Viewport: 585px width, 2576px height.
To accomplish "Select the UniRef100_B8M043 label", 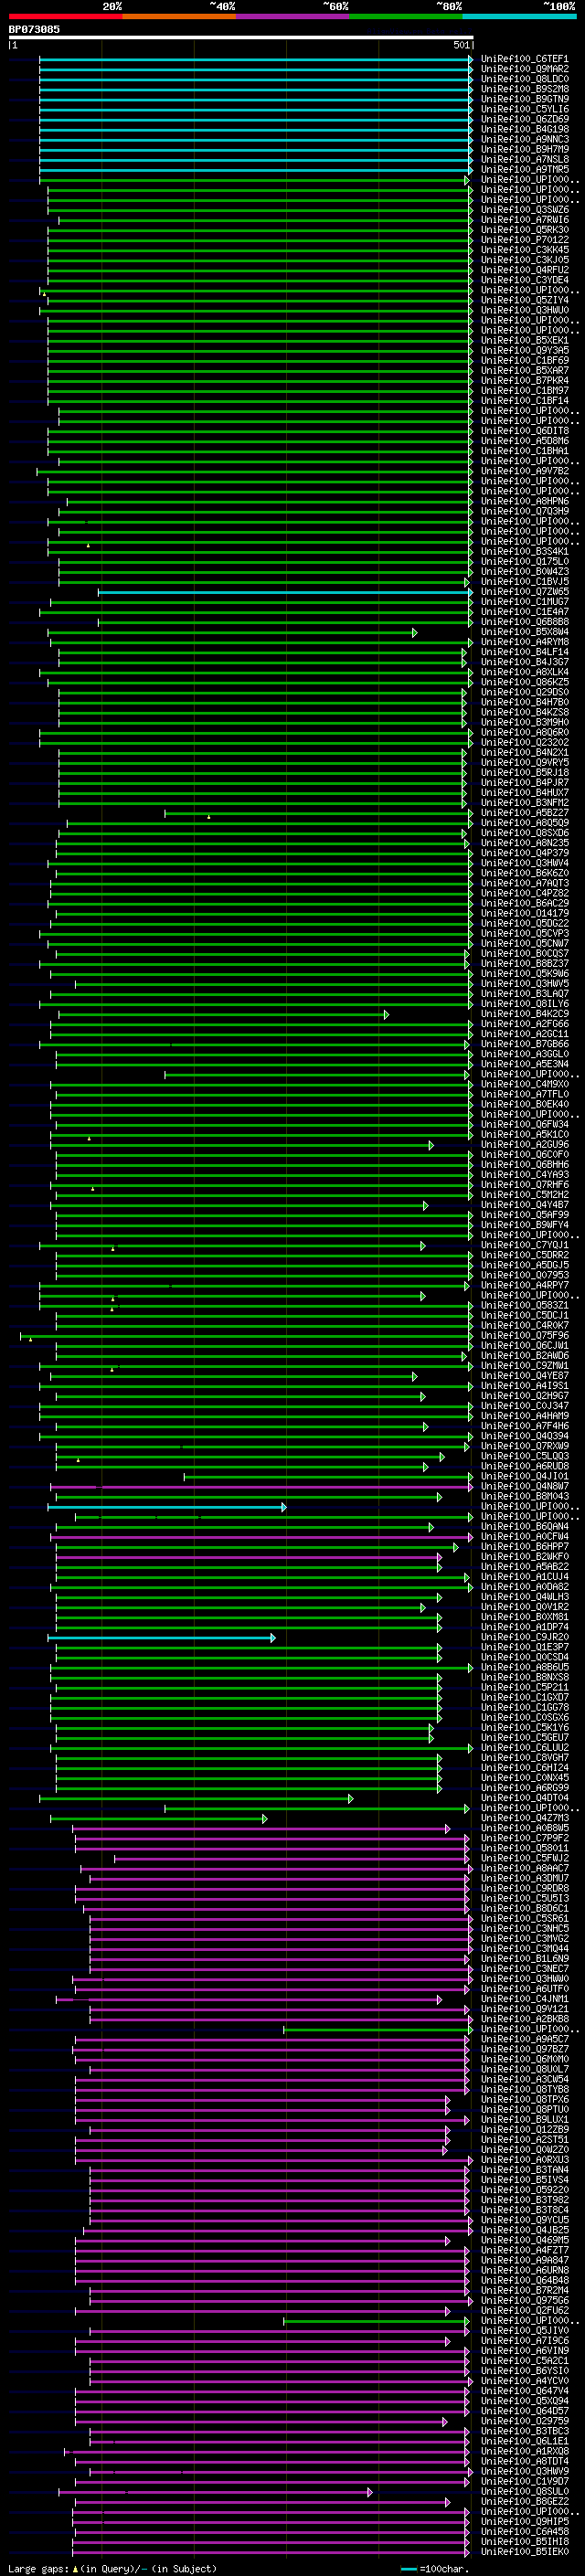I will pos(525,1496).
